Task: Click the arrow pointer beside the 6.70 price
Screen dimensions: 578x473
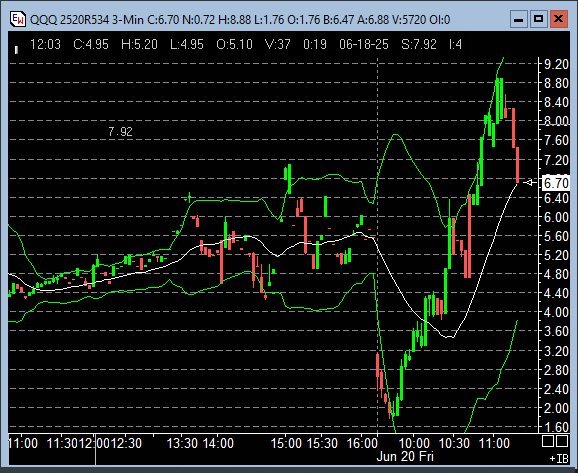Action: [x=530, y=182]
